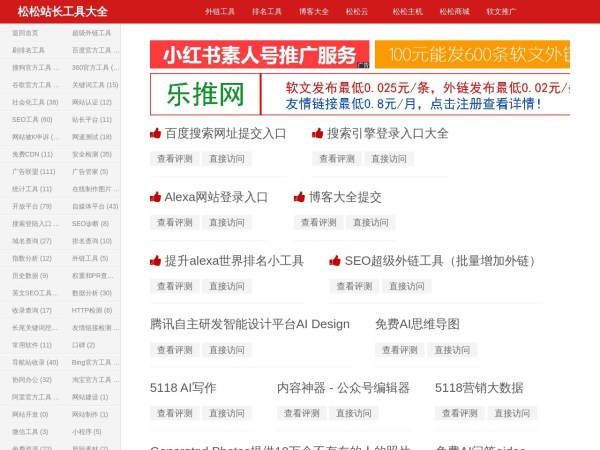Open the orange 100元能发600条软文外链 banner

tap(473, 54)
